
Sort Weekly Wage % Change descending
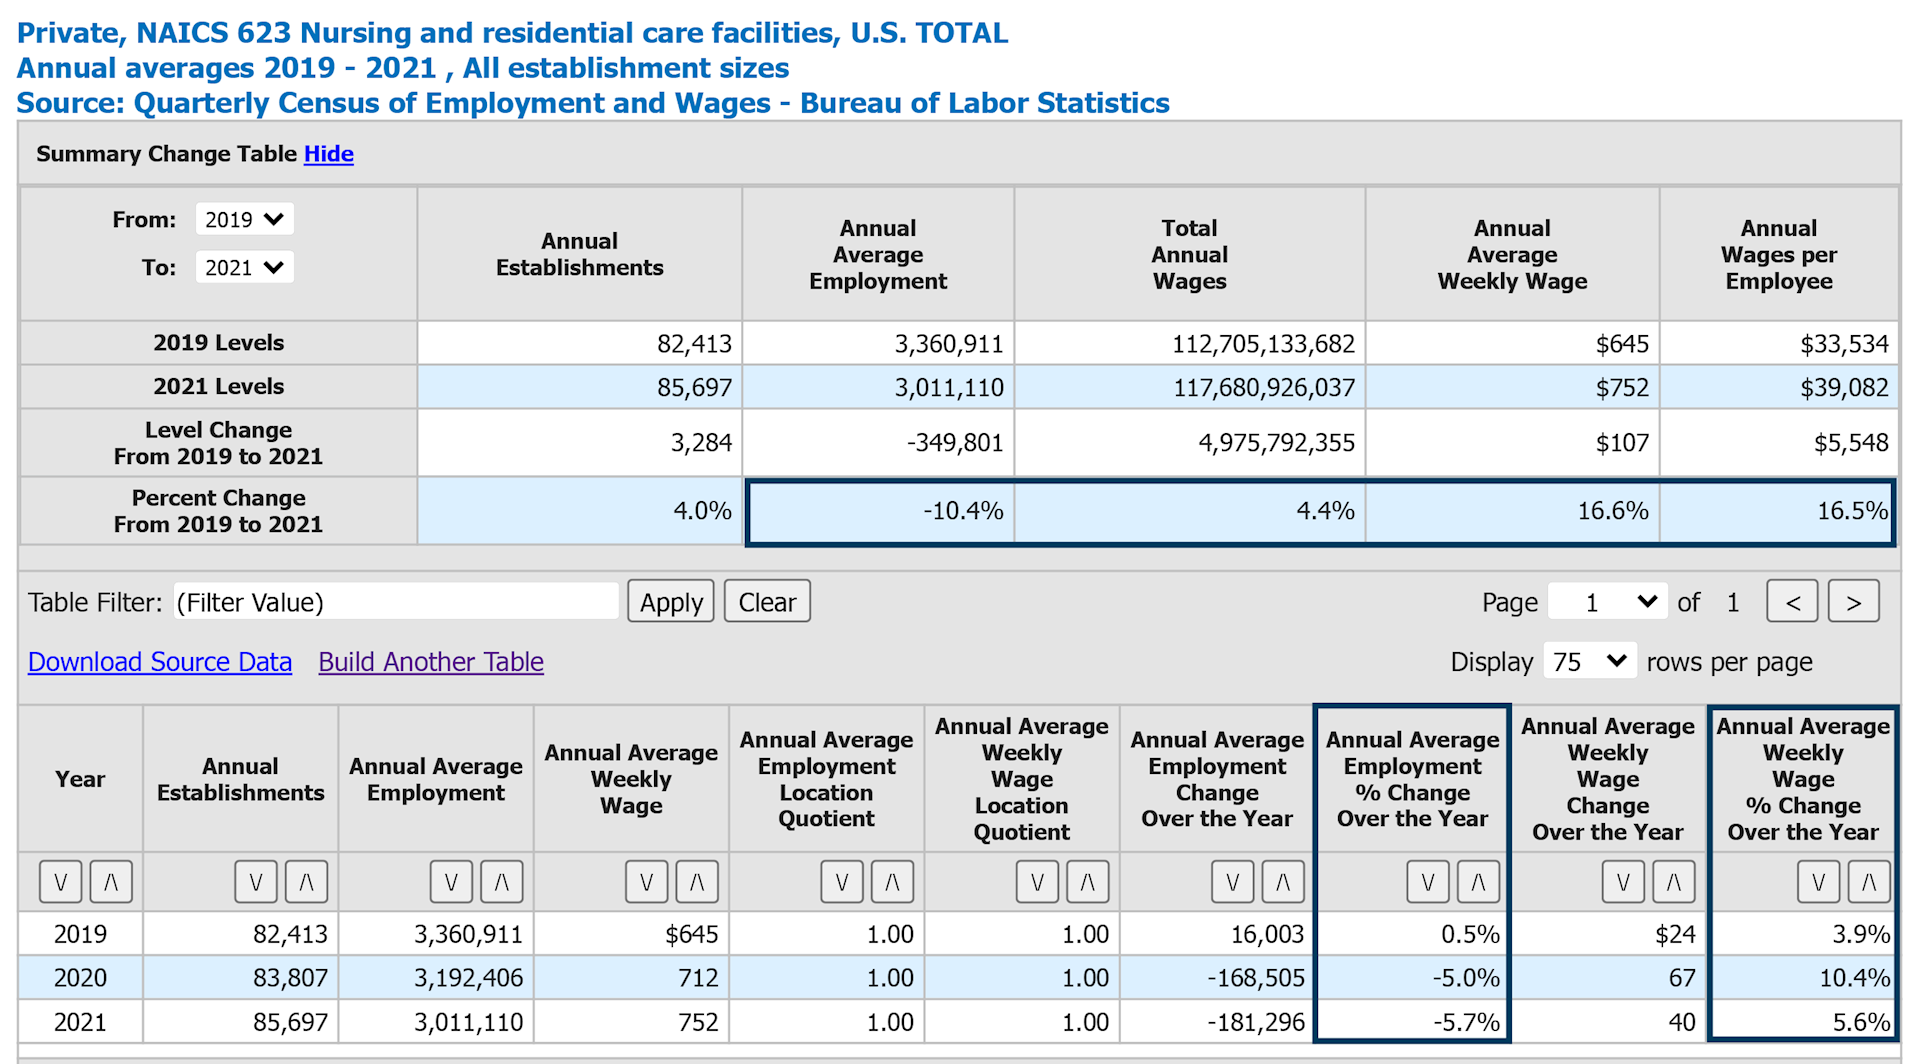(x=1819, y=881)
